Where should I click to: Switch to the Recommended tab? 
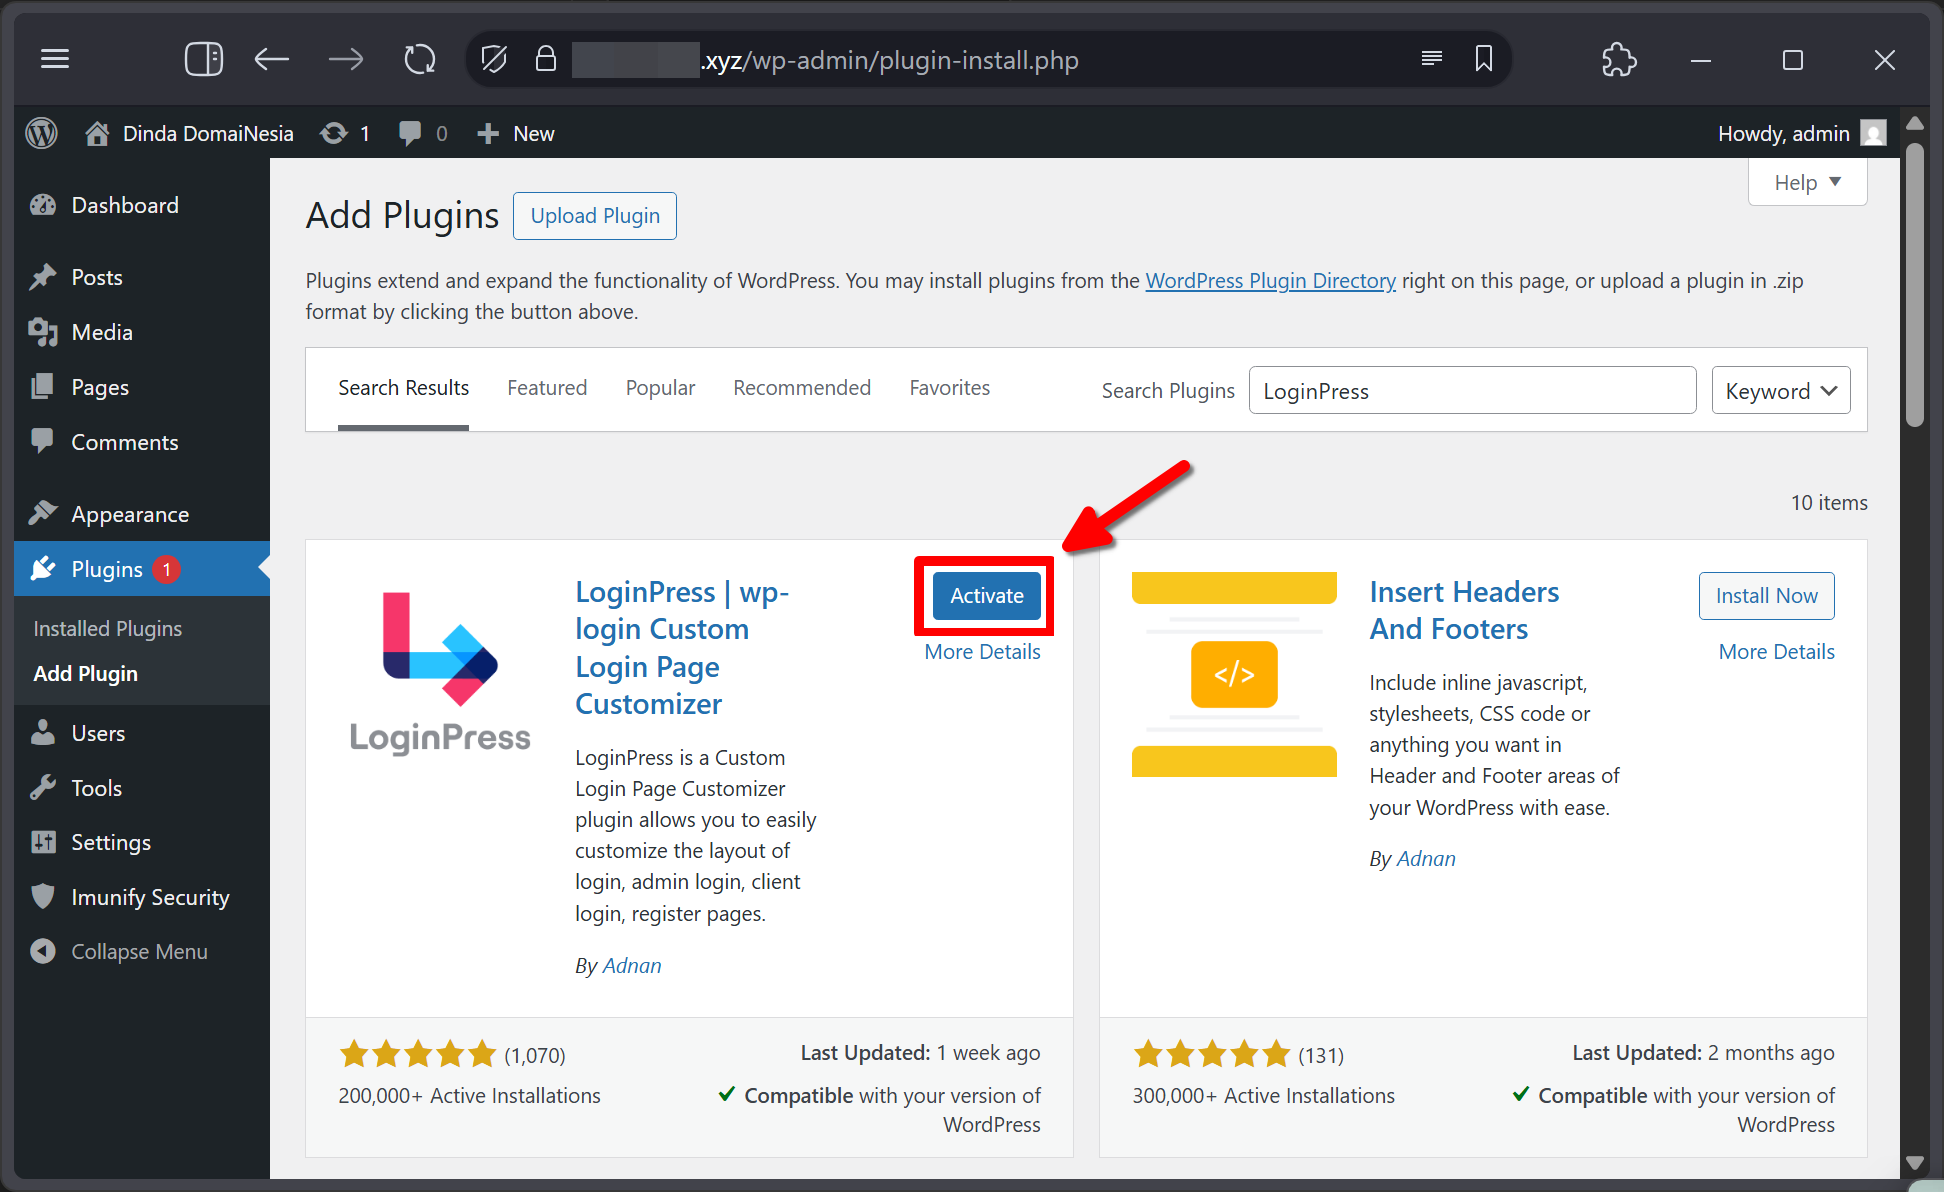tap(802, 388)
